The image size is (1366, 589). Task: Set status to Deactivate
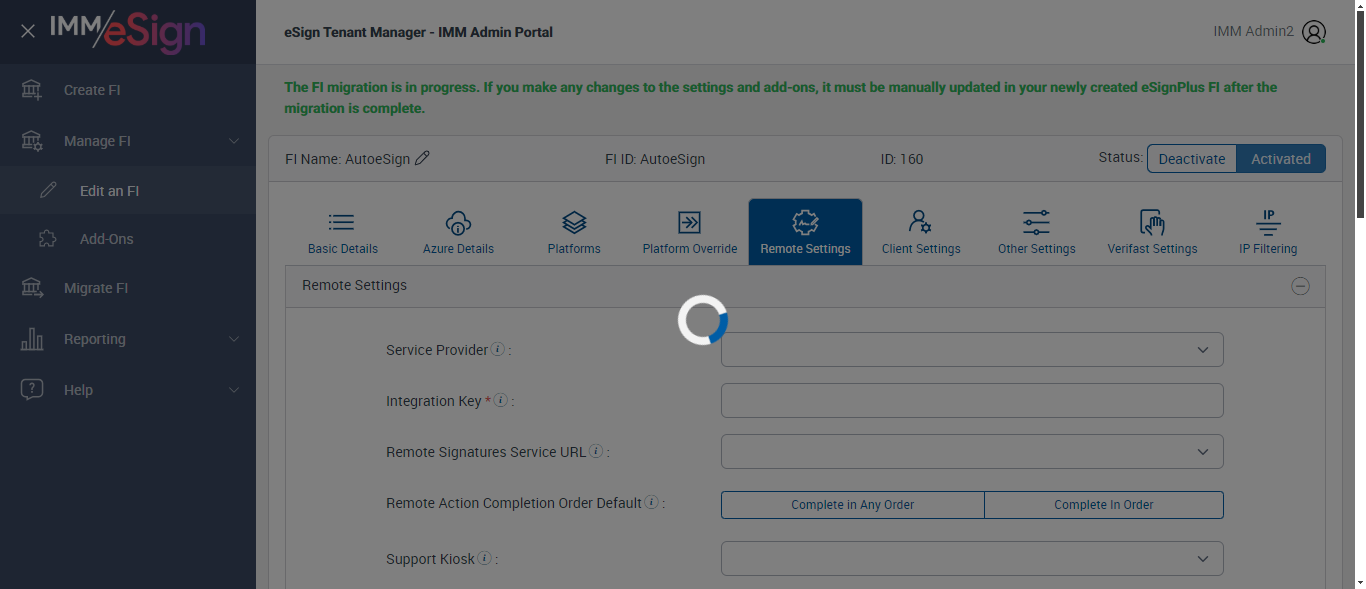click(x=1192, y=159)
